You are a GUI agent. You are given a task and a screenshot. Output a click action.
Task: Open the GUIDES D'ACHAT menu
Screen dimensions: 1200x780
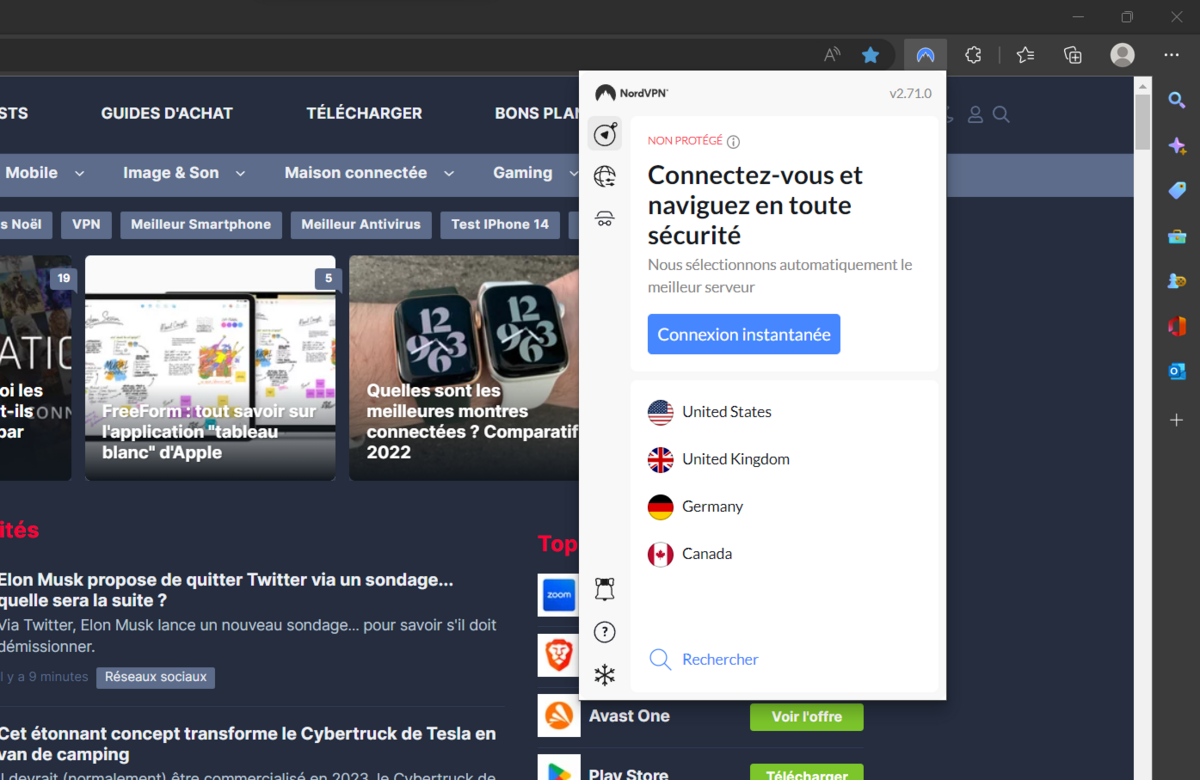(x=167, y=113)
